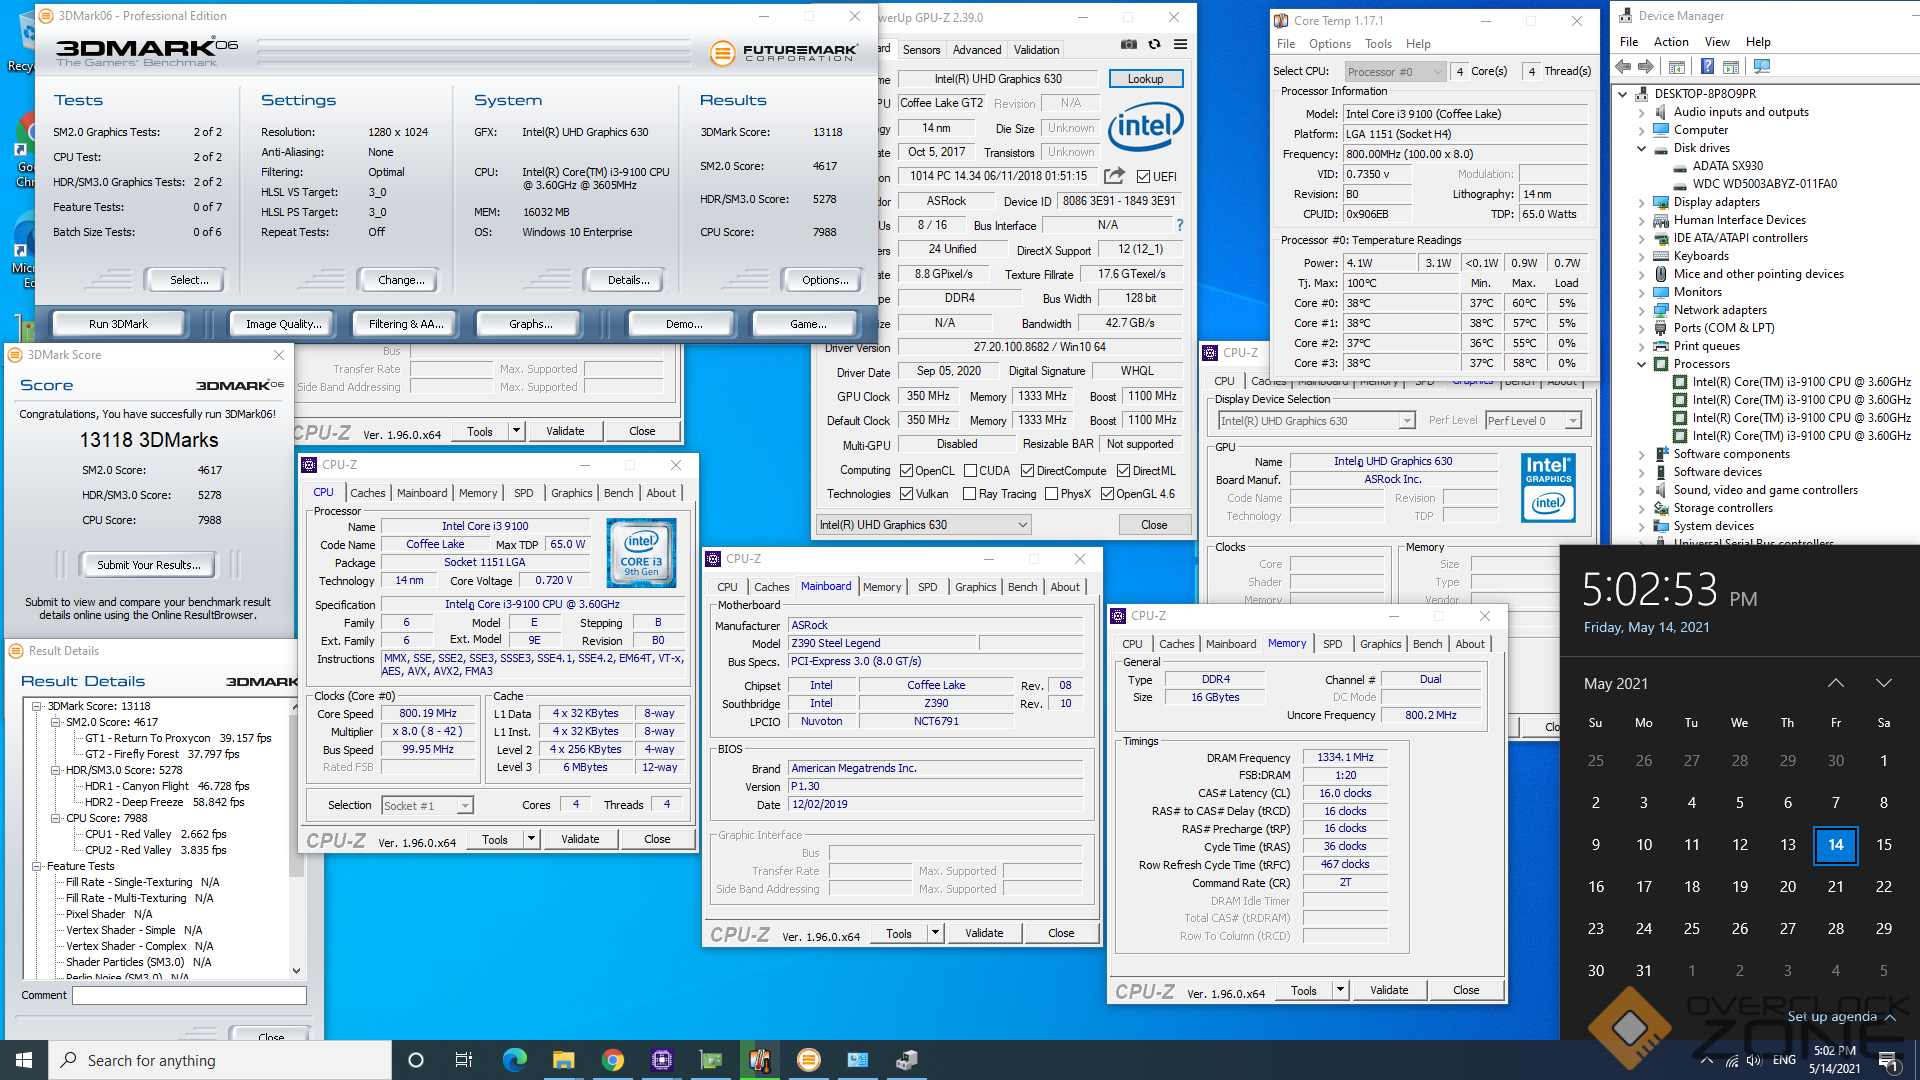Click the BIOS export share icon

[1113, 176]
